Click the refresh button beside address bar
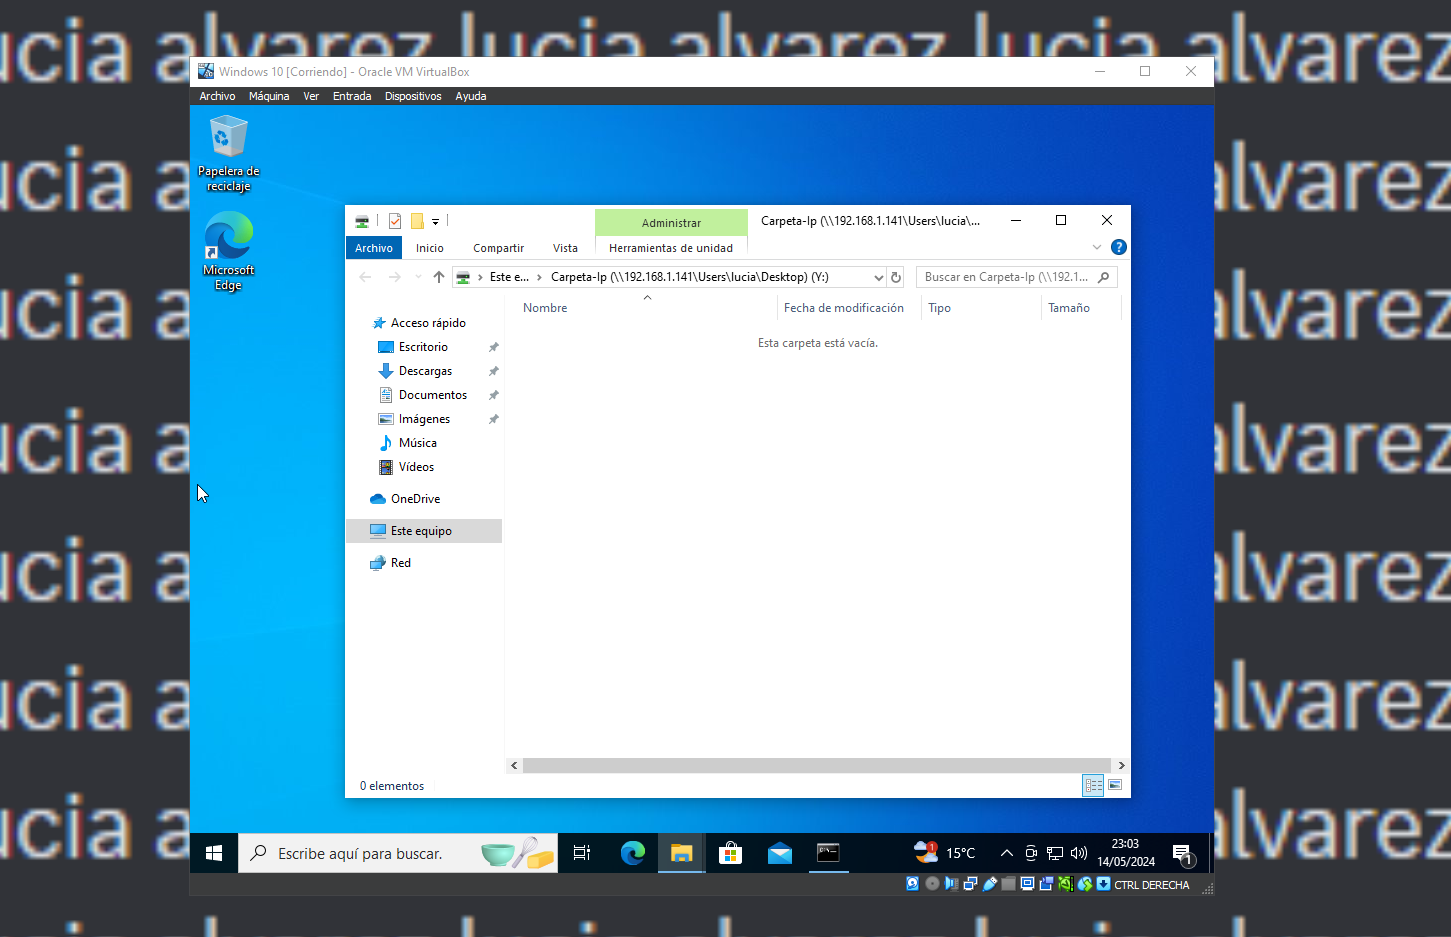 point(895,277)
